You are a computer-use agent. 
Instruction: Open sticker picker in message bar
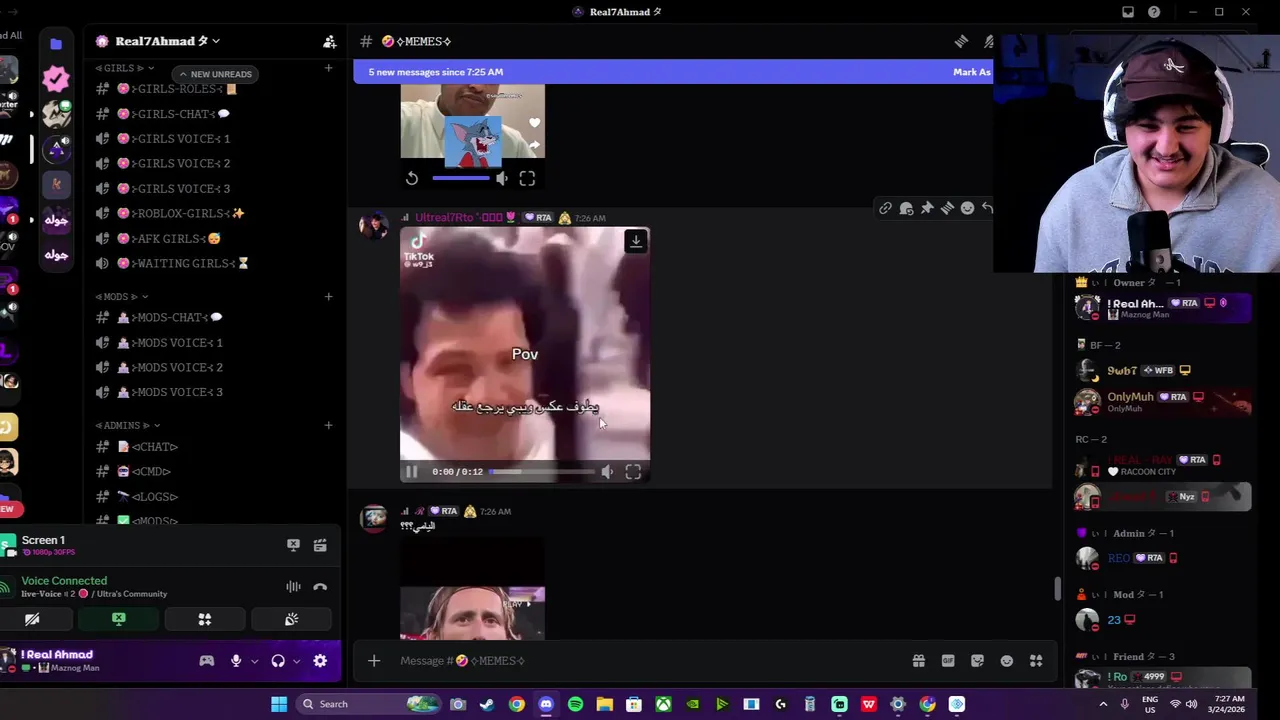(x=977, y=661)
